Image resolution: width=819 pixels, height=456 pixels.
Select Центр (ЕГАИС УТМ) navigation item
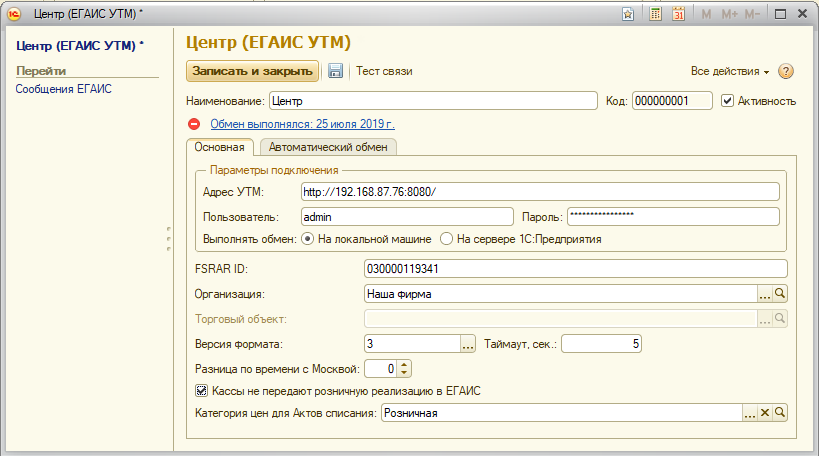80,46
